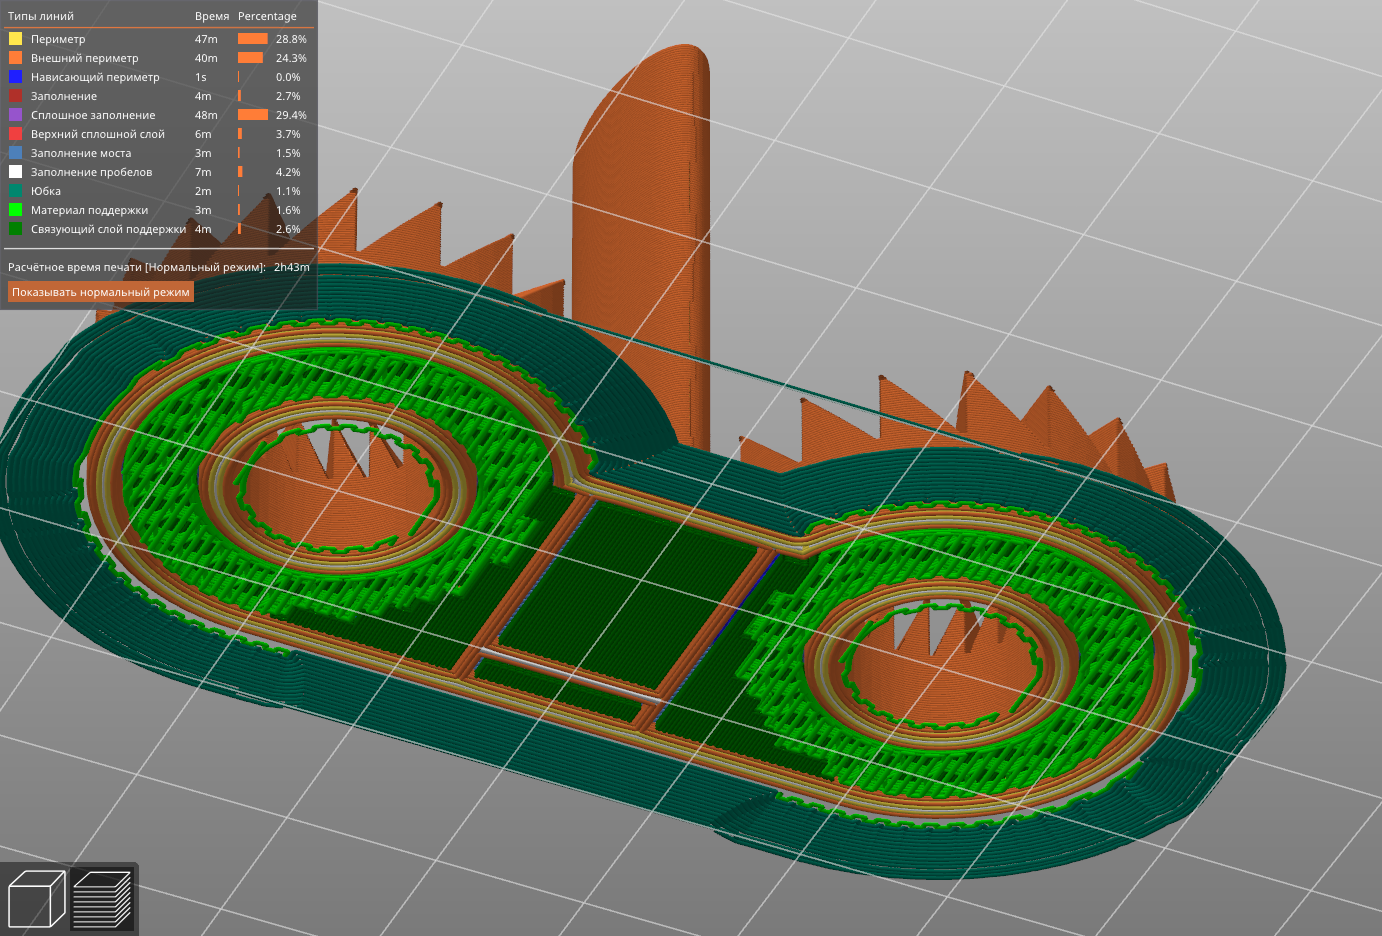Click the Сплошное заполнение percentage bar
Image resolution: width=1382 pixels, height=936 pixels.
(x=253, y=115)
